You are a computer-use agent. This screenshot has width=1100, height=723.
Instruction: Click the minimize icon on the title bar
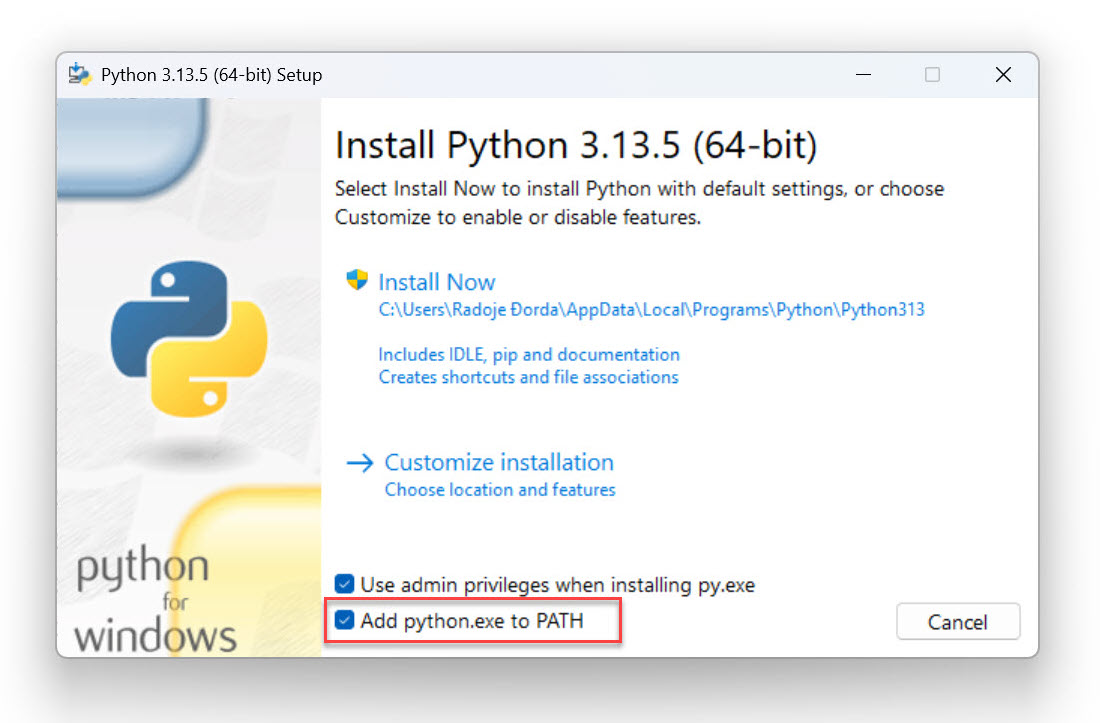863,74
